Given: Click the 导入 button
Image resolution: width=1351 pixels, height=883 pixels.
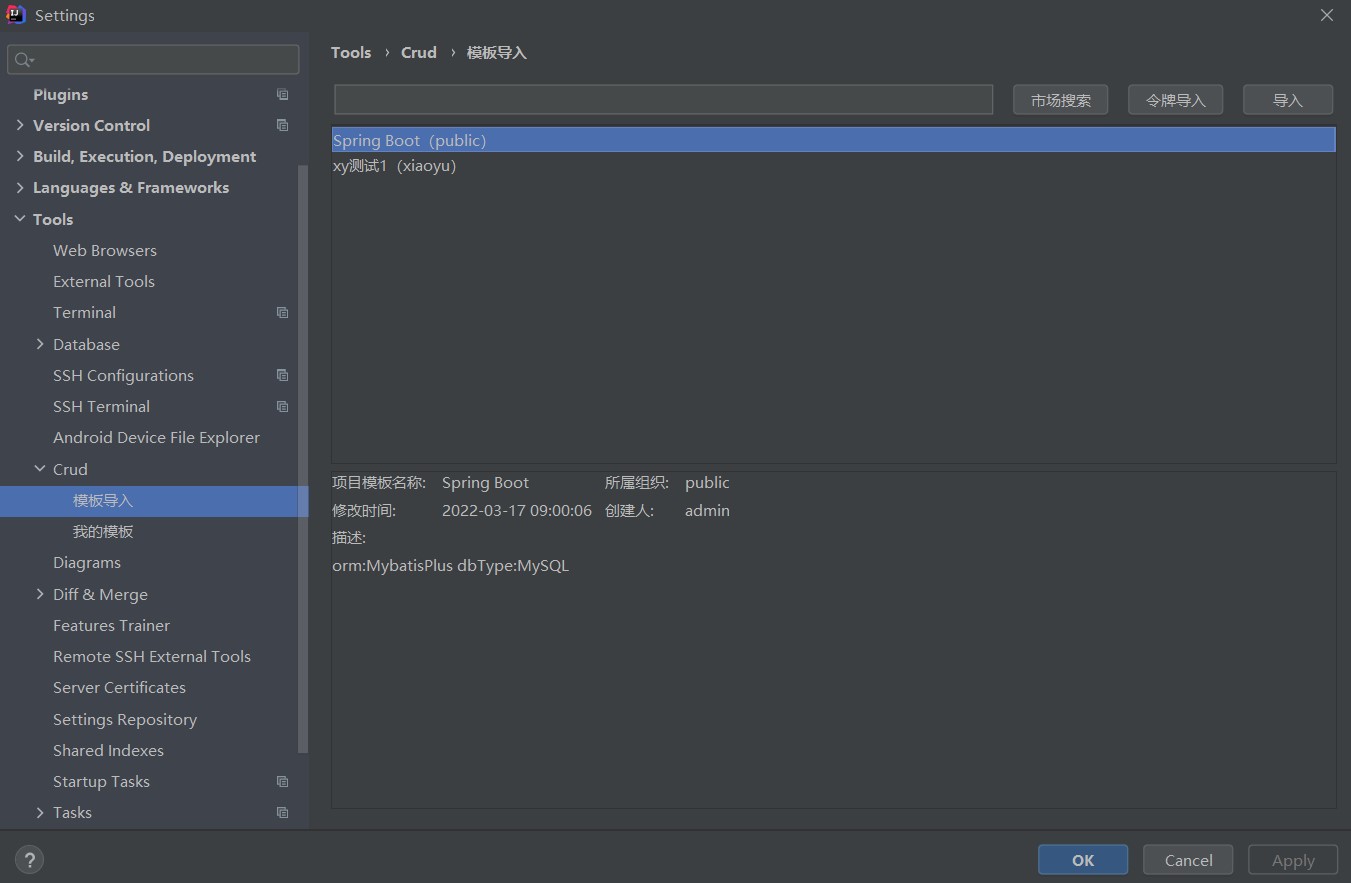Looking at the screenshot, I should coord(1288,100).
